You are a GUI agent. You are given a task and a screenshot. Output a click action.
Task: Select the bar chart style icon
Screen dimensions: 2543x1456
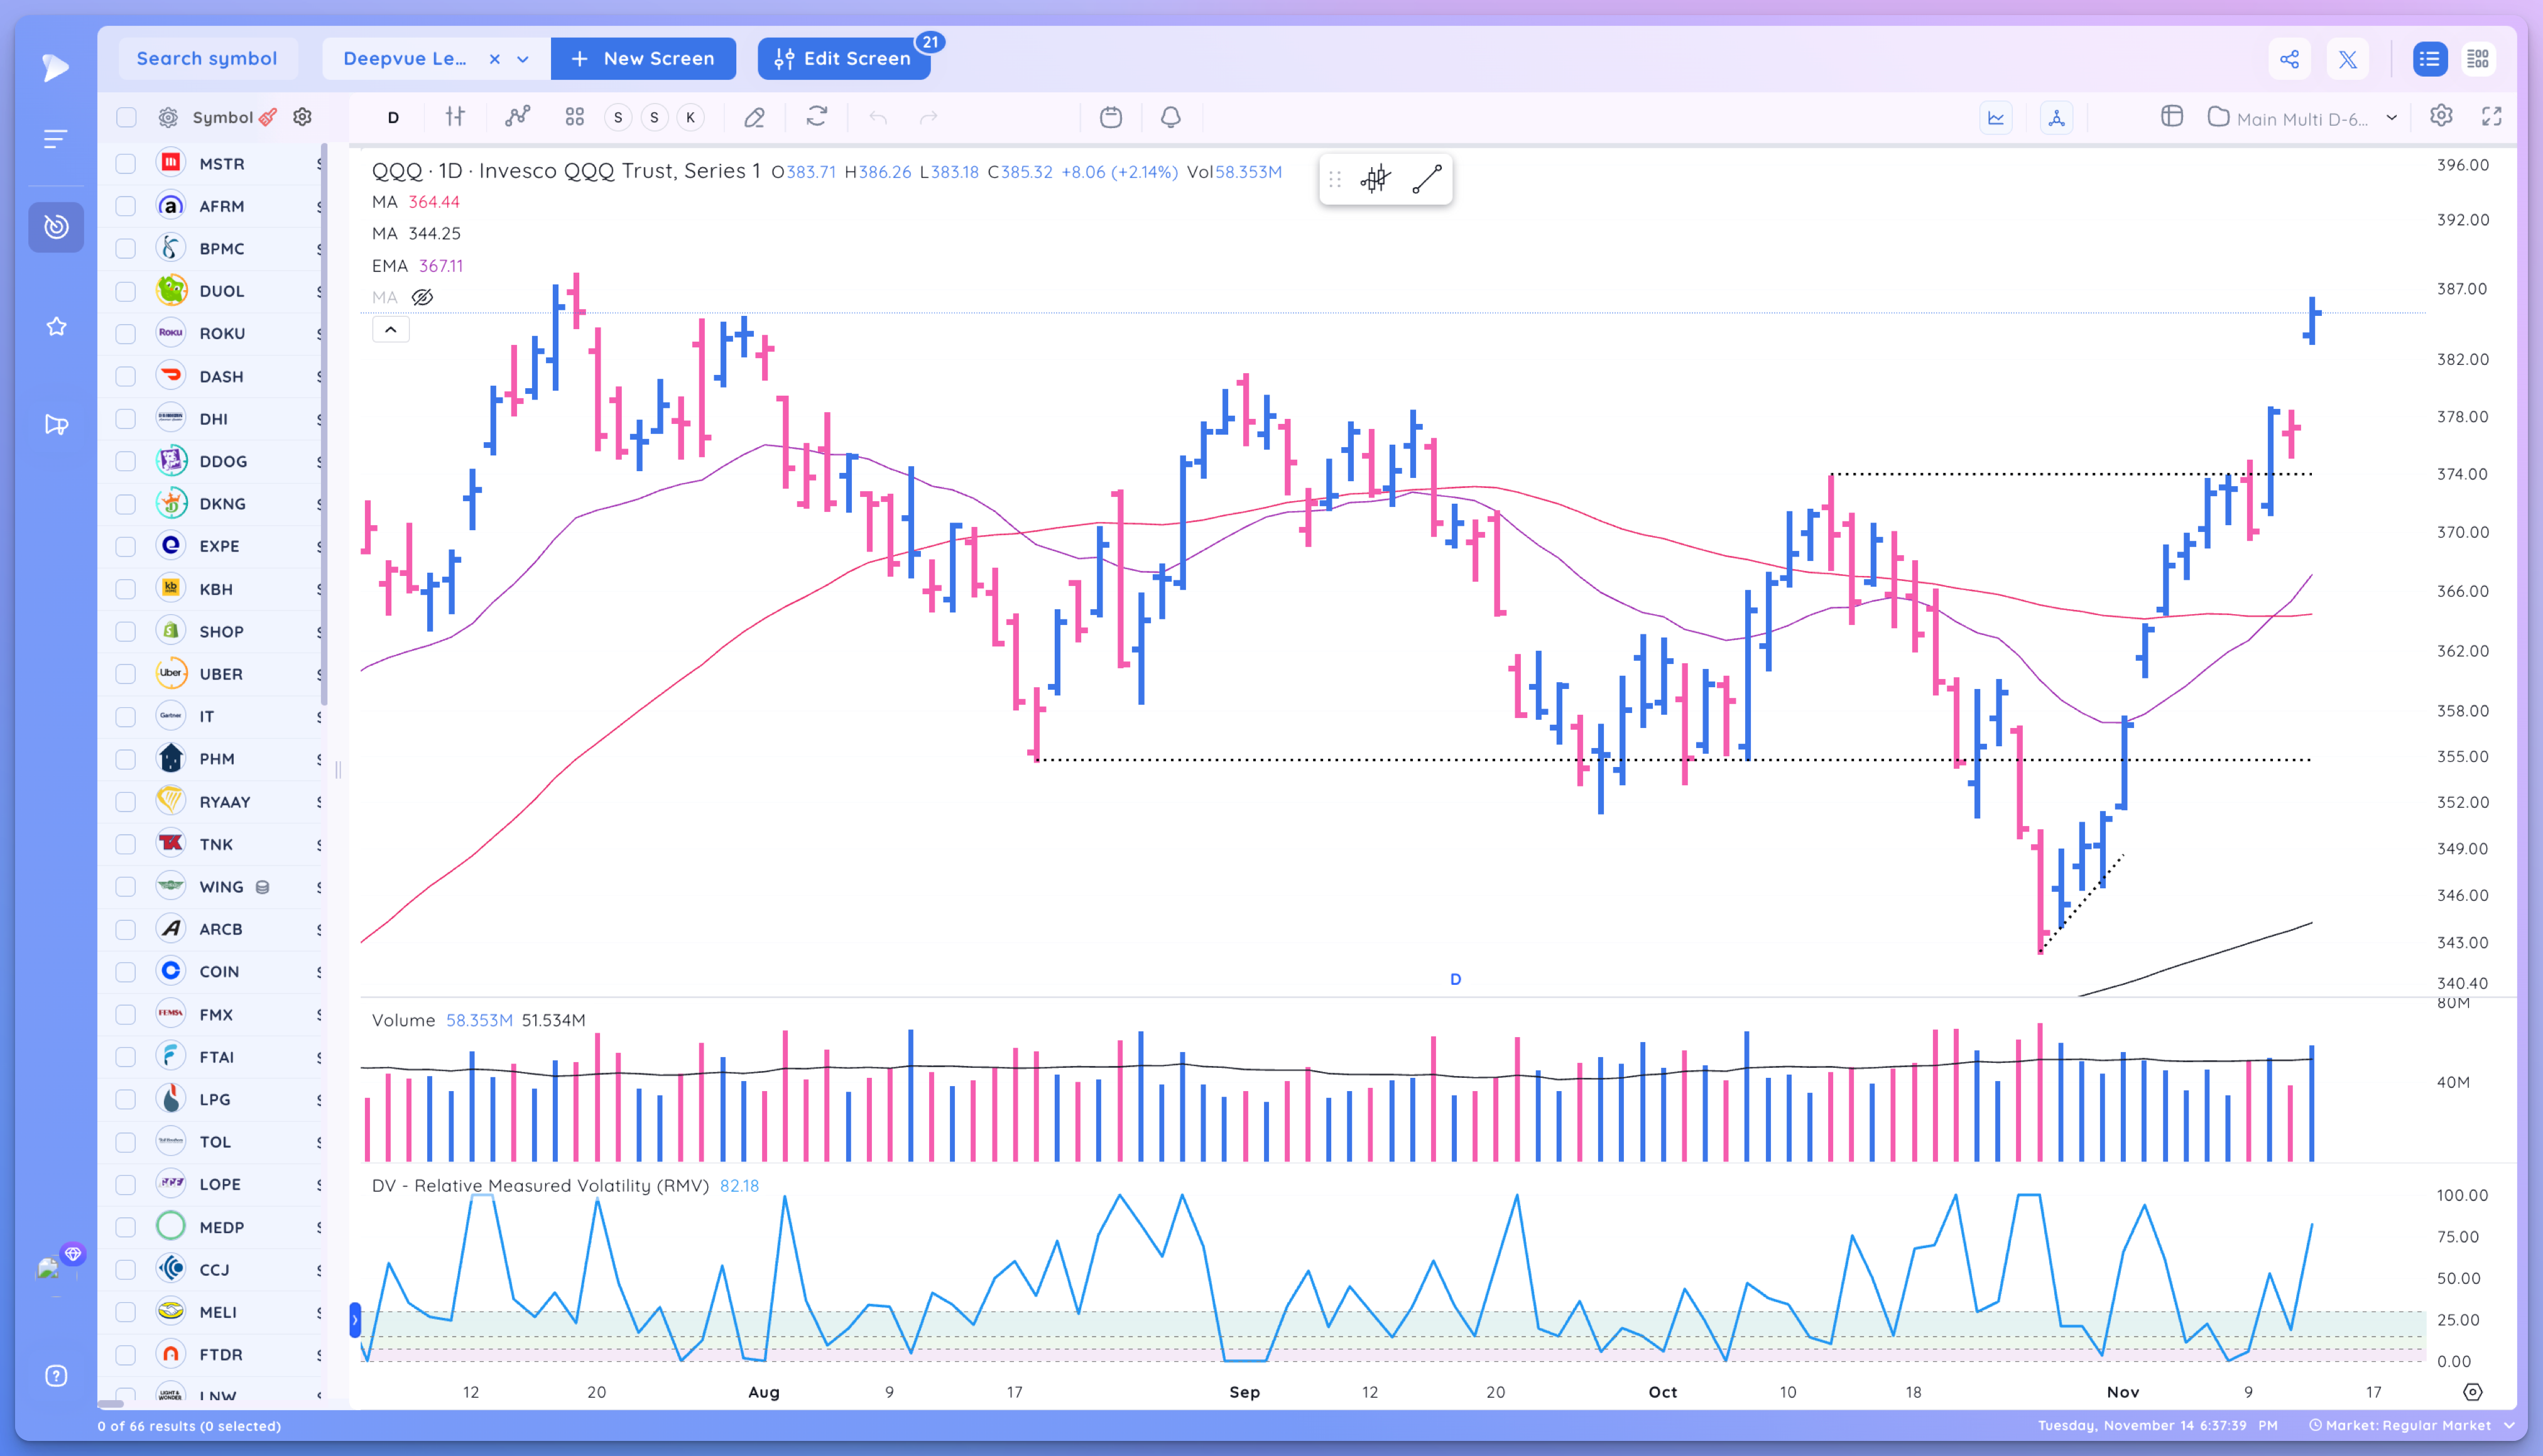(x=455, y=117)
